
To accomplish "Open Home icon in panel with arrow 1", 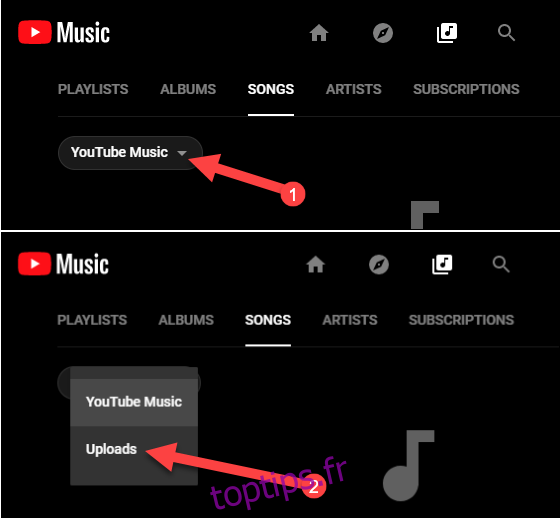I will click(x=319, y=33).
